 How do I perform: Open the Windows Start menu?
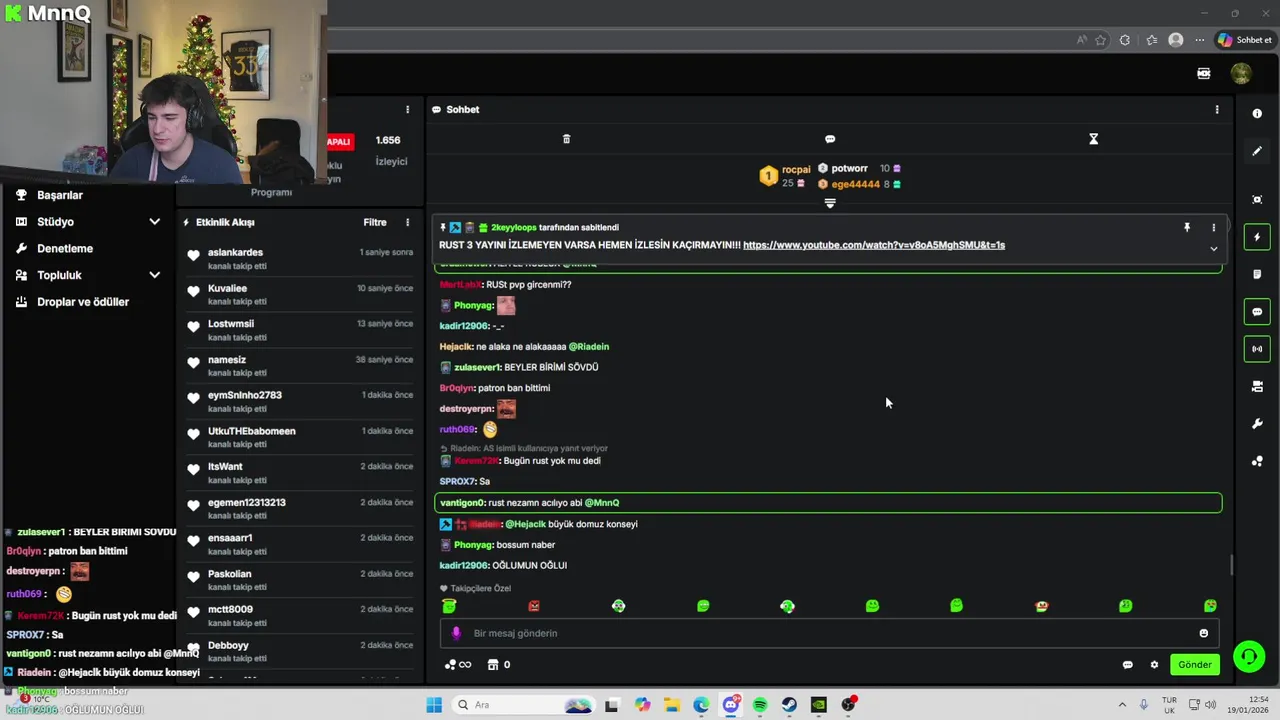[434, 705]
